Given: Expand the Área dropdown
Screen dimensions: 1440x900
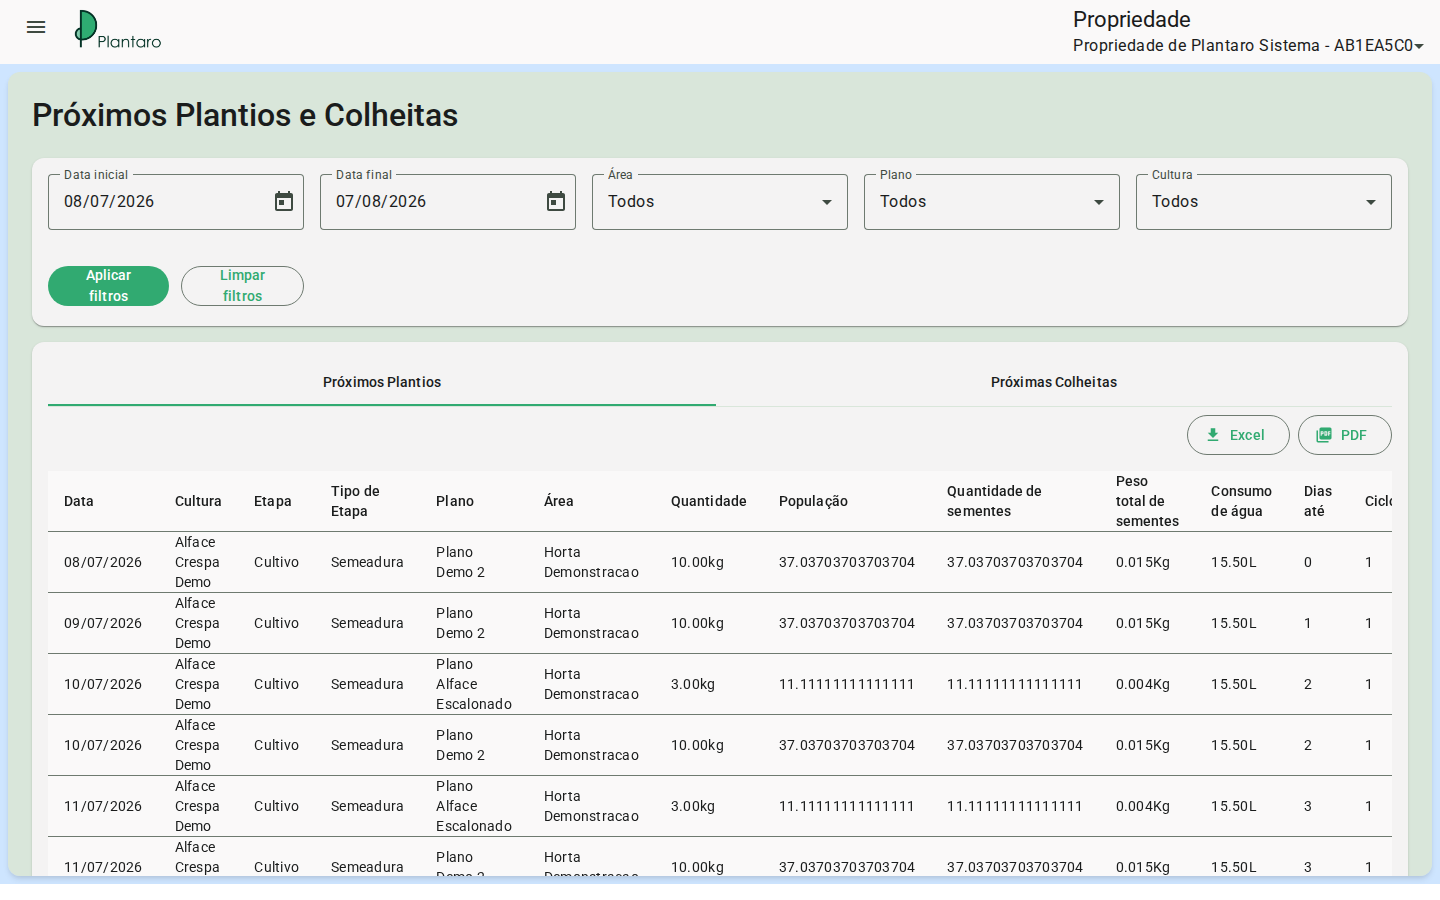Looking at the screenshot, I should tap(720, 202).
